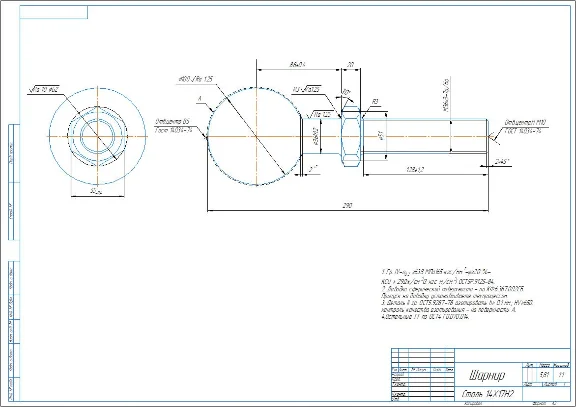Select the chamfer dimension "2×45°"
The width and height of the screenshot is (576, 407).
tap(501, 161)
